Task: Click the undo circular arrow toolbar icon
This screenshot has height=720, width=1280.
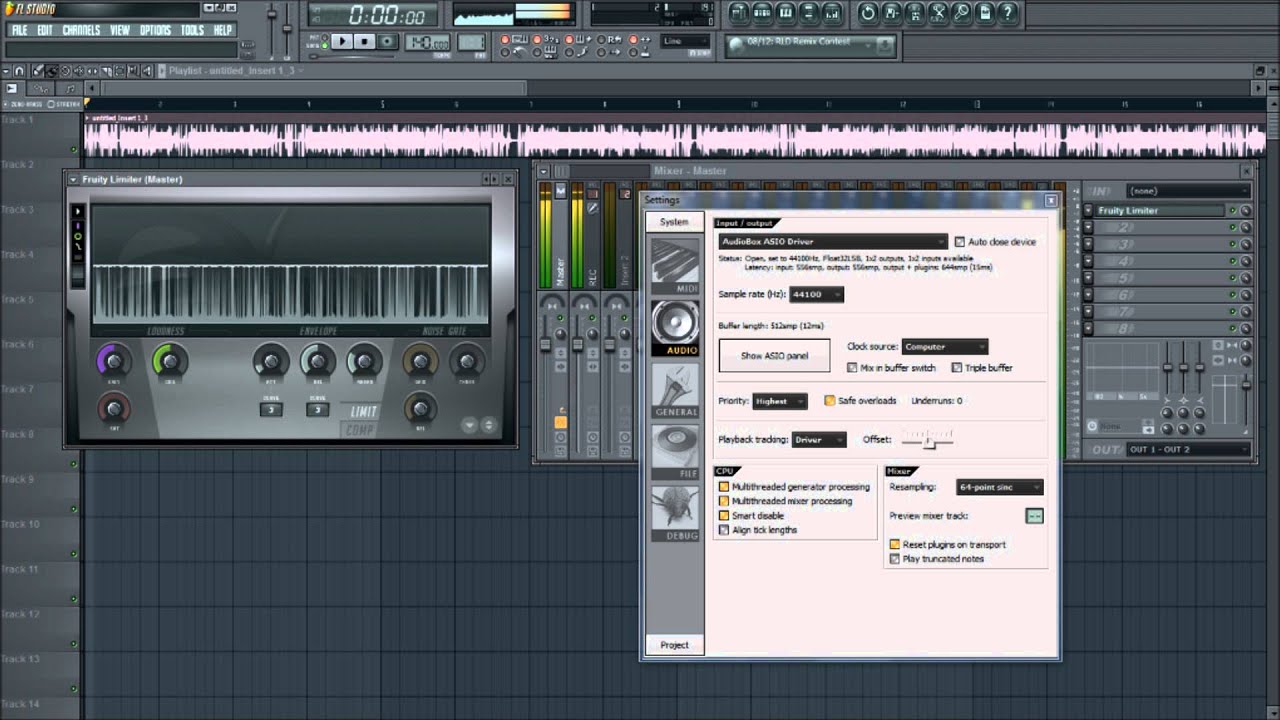Action: tap(867, 13)
